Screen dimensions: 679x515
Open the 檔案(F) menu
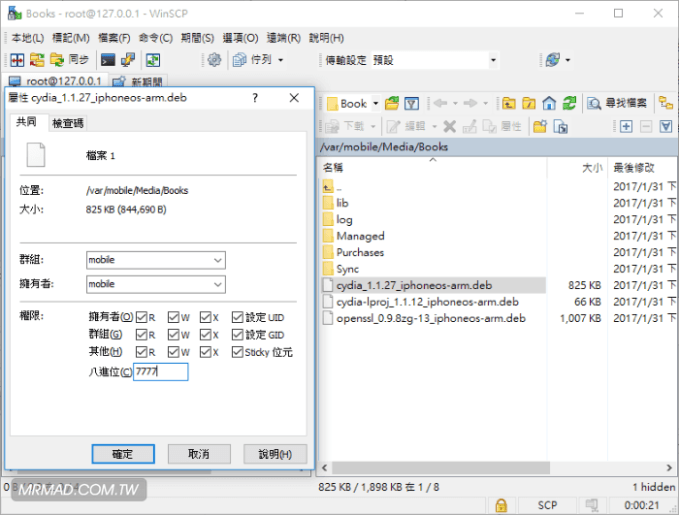(114, 38)
